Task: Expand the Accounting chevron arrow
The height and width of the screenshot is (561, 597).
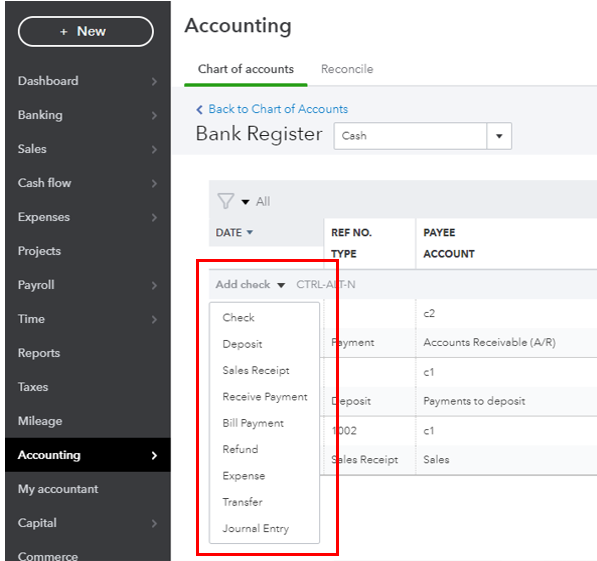Action: (154, 456)
